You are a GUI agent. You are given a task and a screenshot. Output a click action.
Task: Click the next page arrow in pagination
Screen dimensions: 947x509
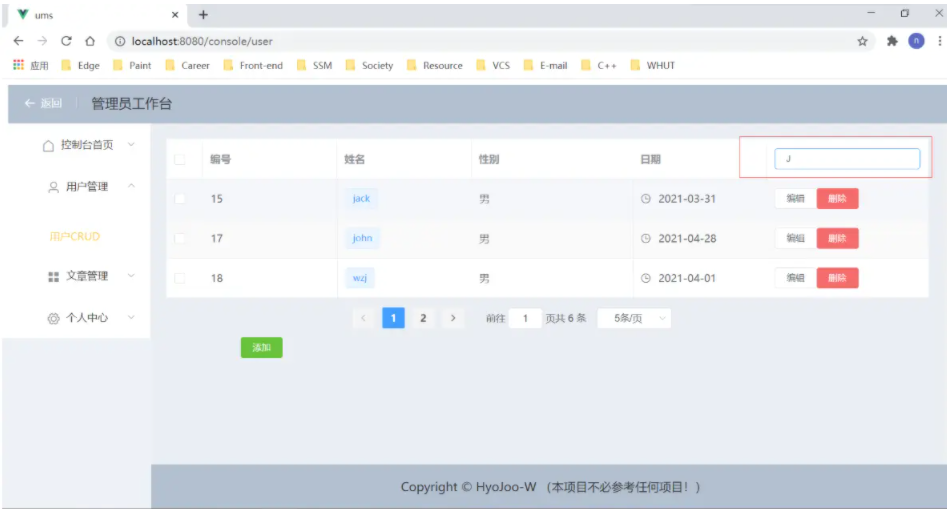[453, 318]
